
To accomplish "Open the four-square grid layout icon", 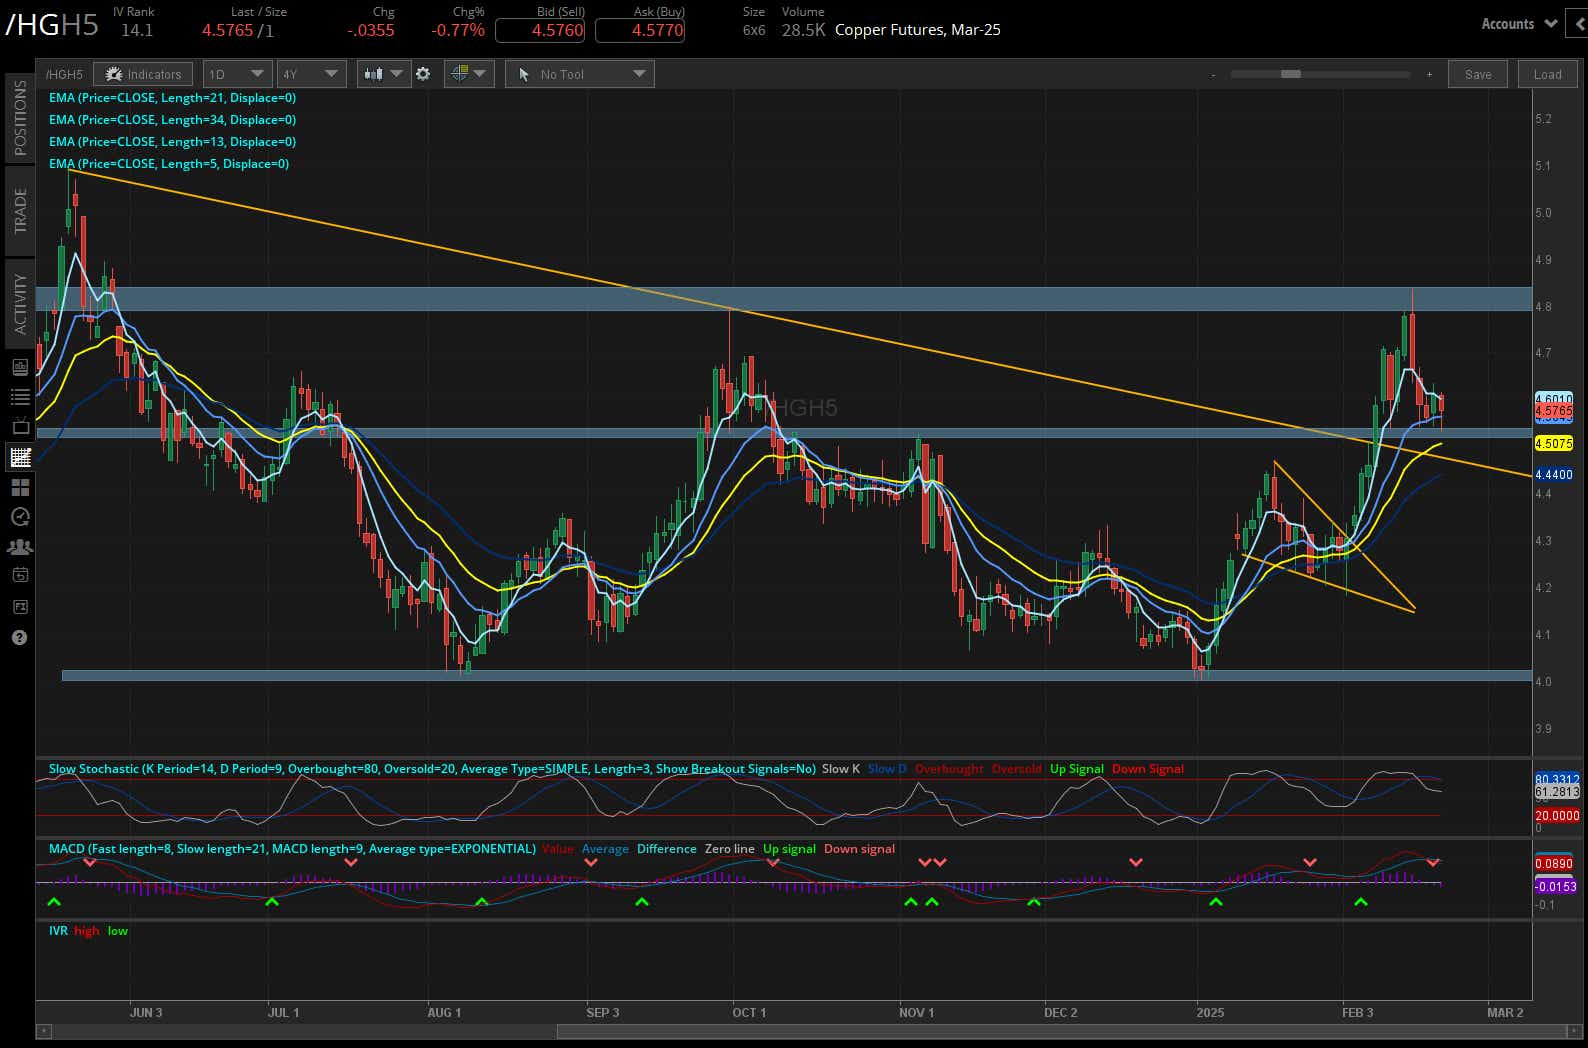I will tap(19, 487).
